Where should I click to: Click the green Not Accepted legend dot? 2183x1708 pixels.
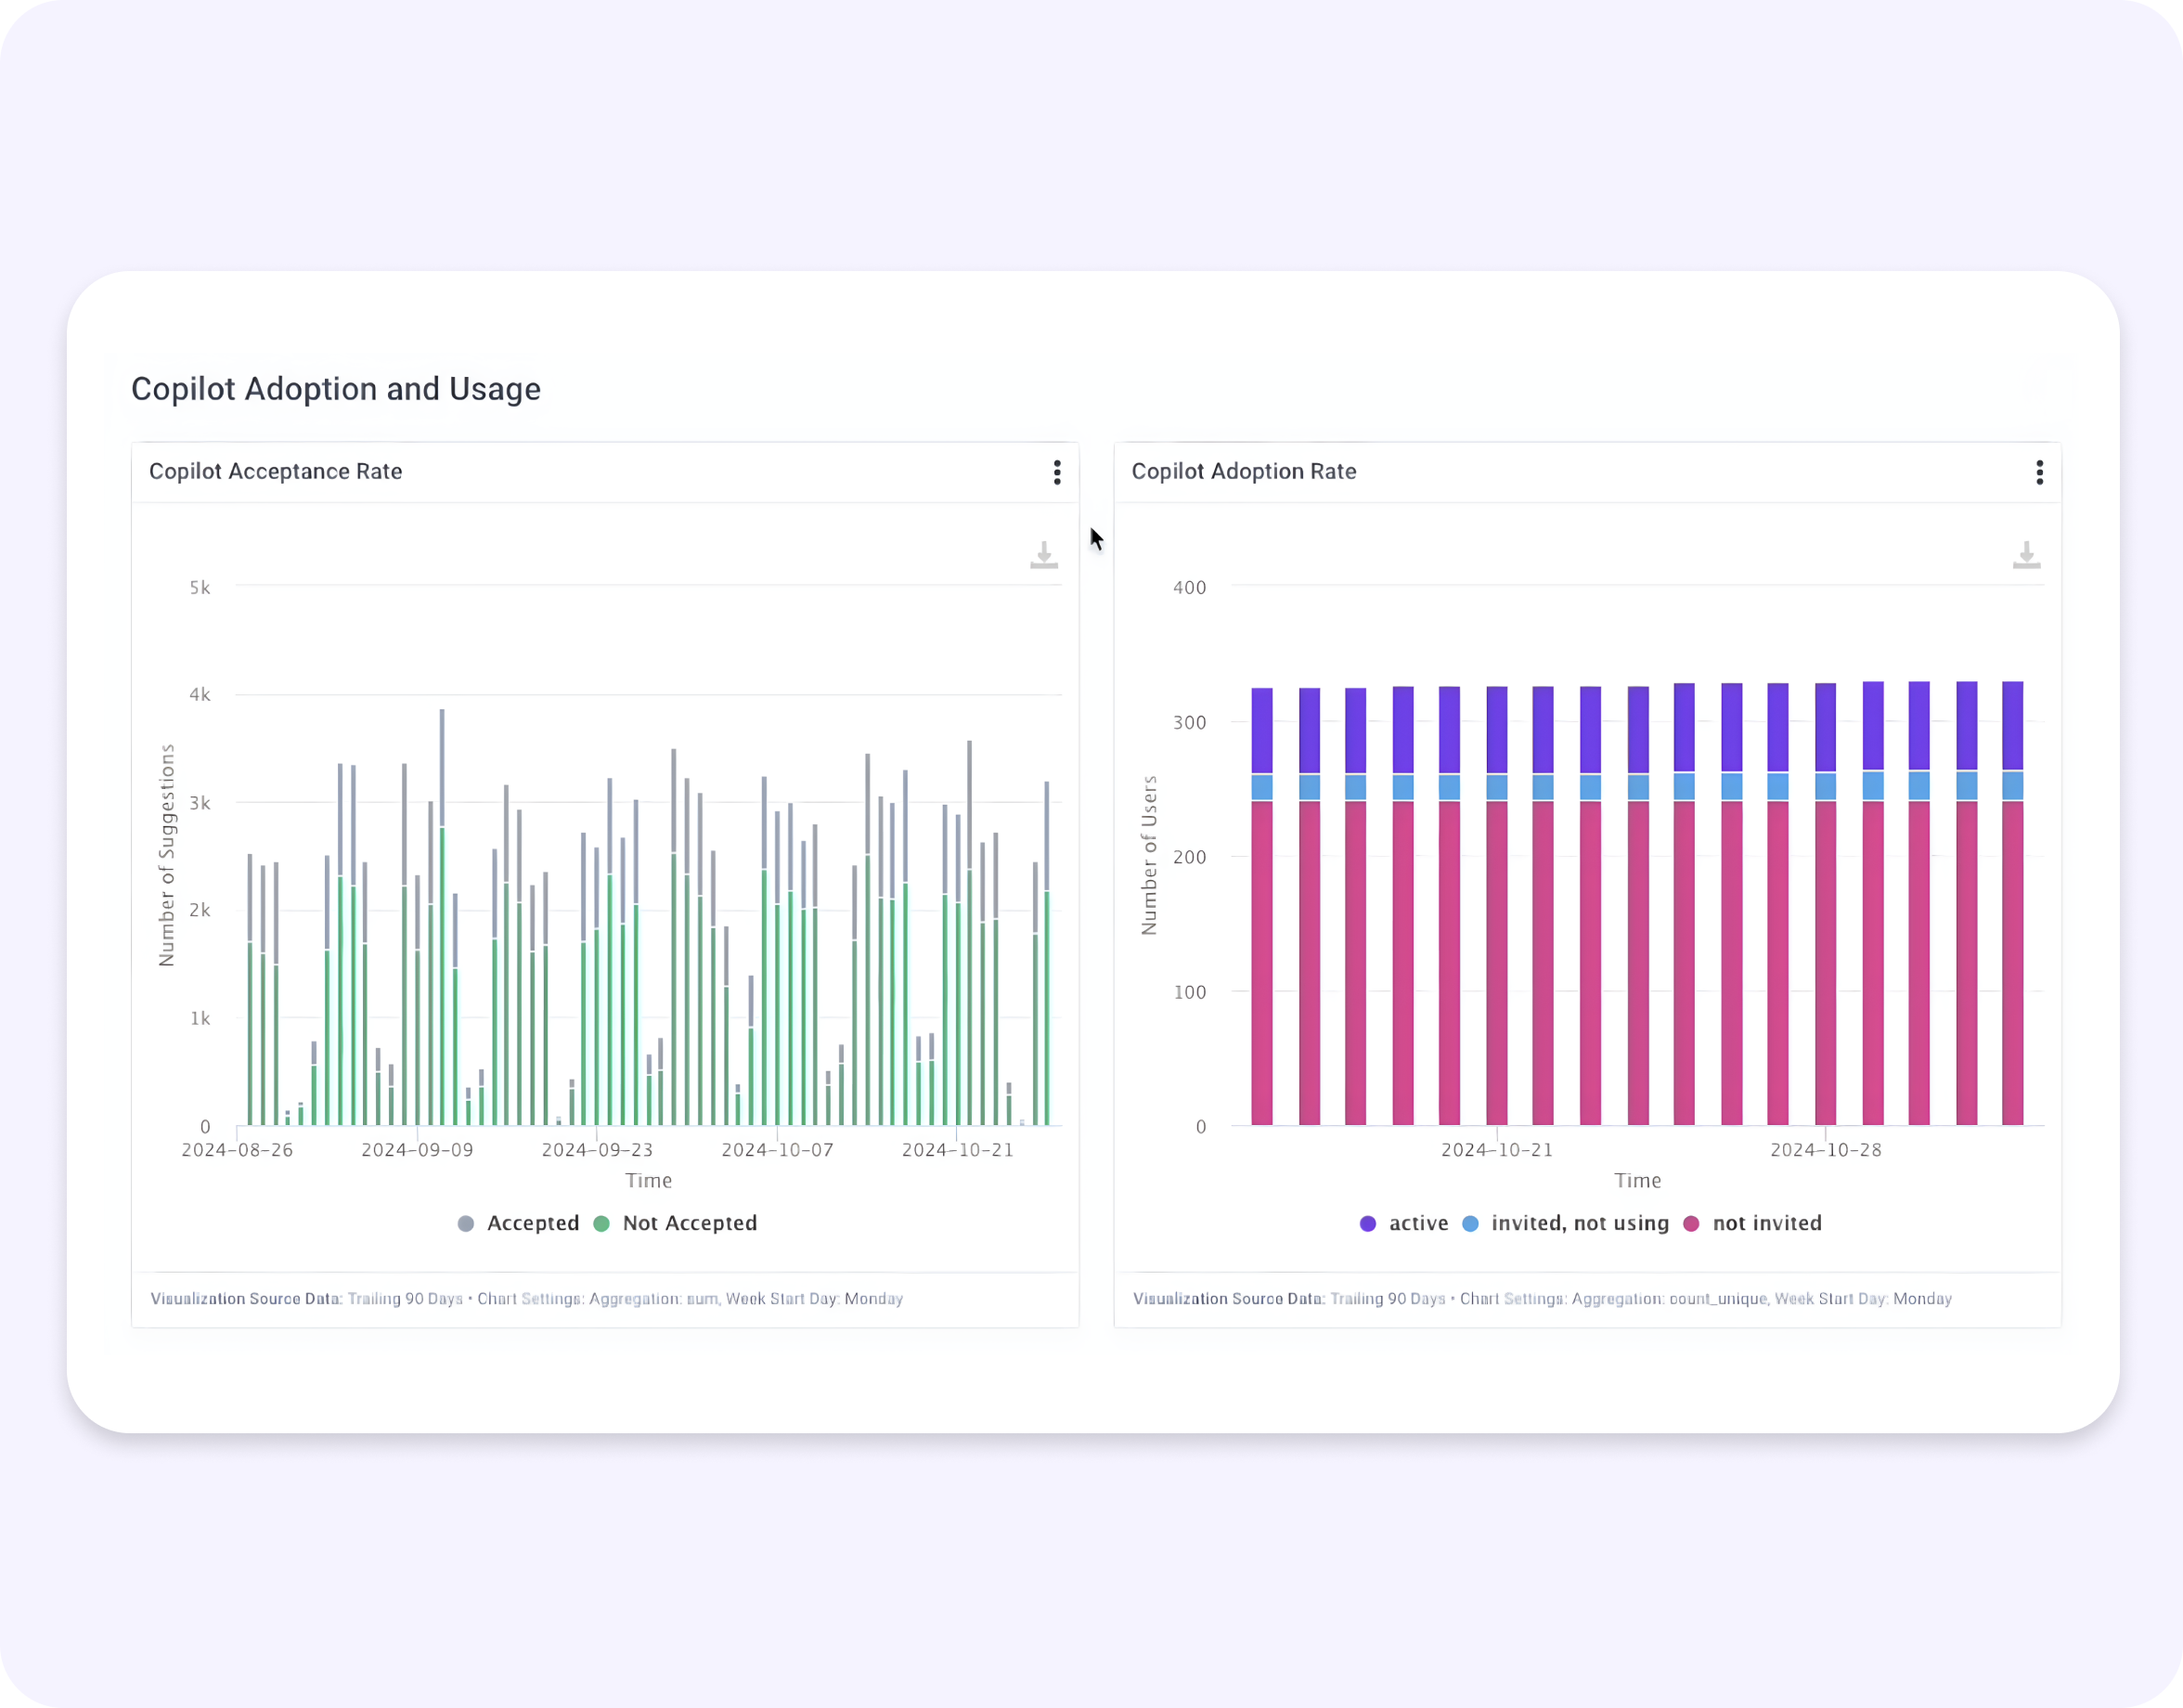point(601,1223)
